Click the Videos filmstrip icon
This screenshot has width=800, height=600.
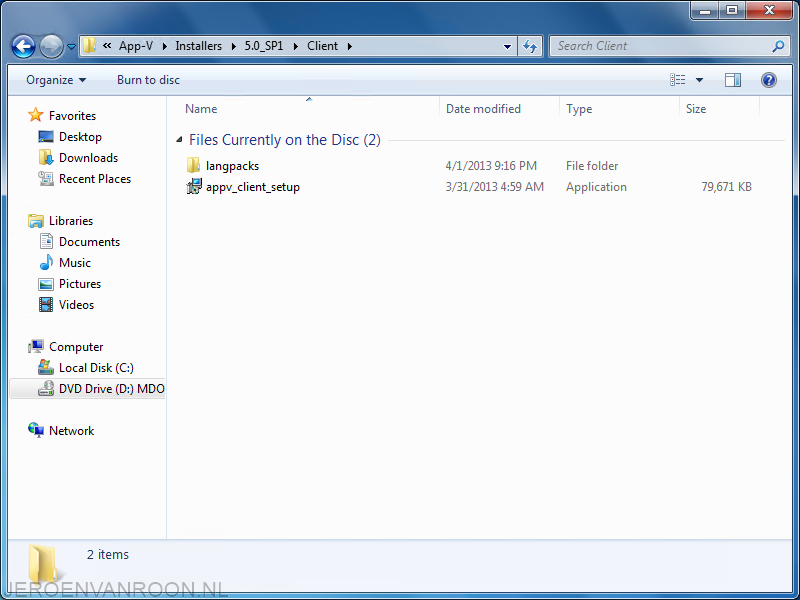click(x=46, y=305)
